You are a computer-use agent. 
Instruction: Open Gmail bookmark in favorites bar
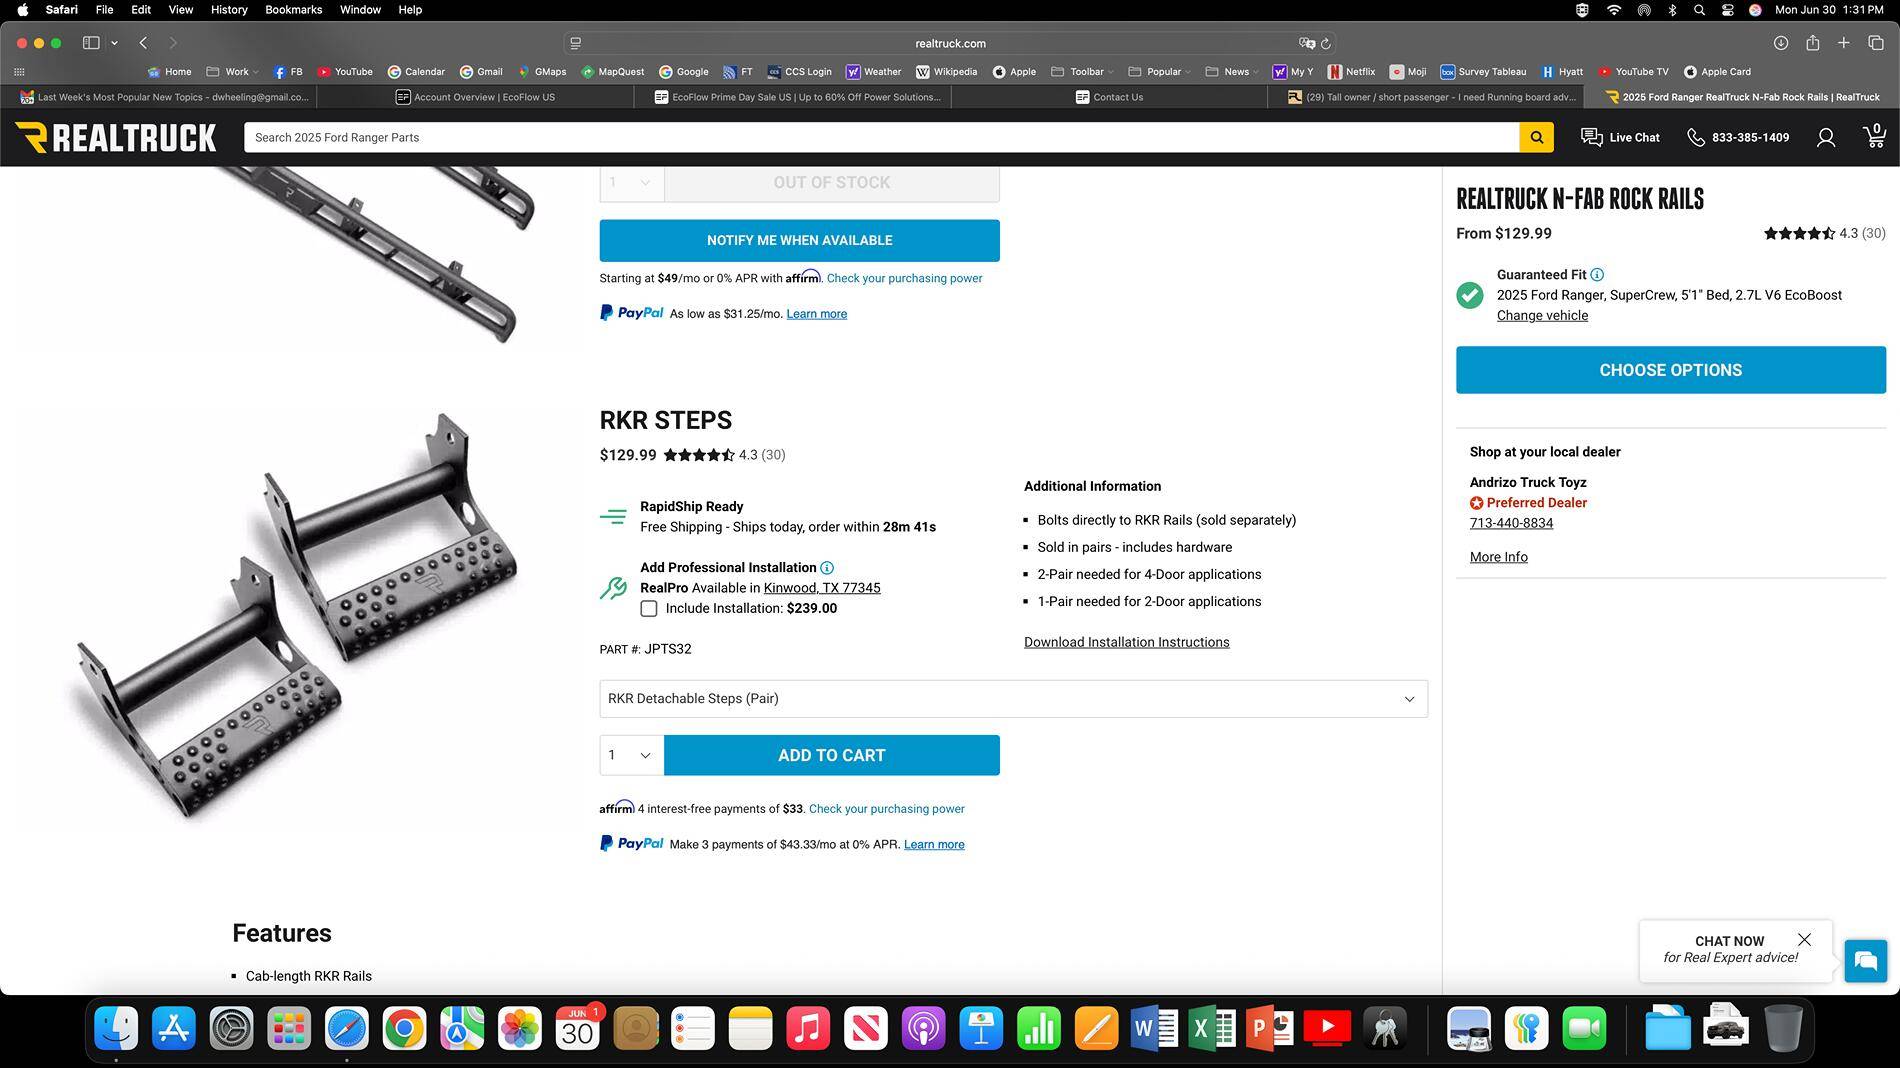(481, 72)
